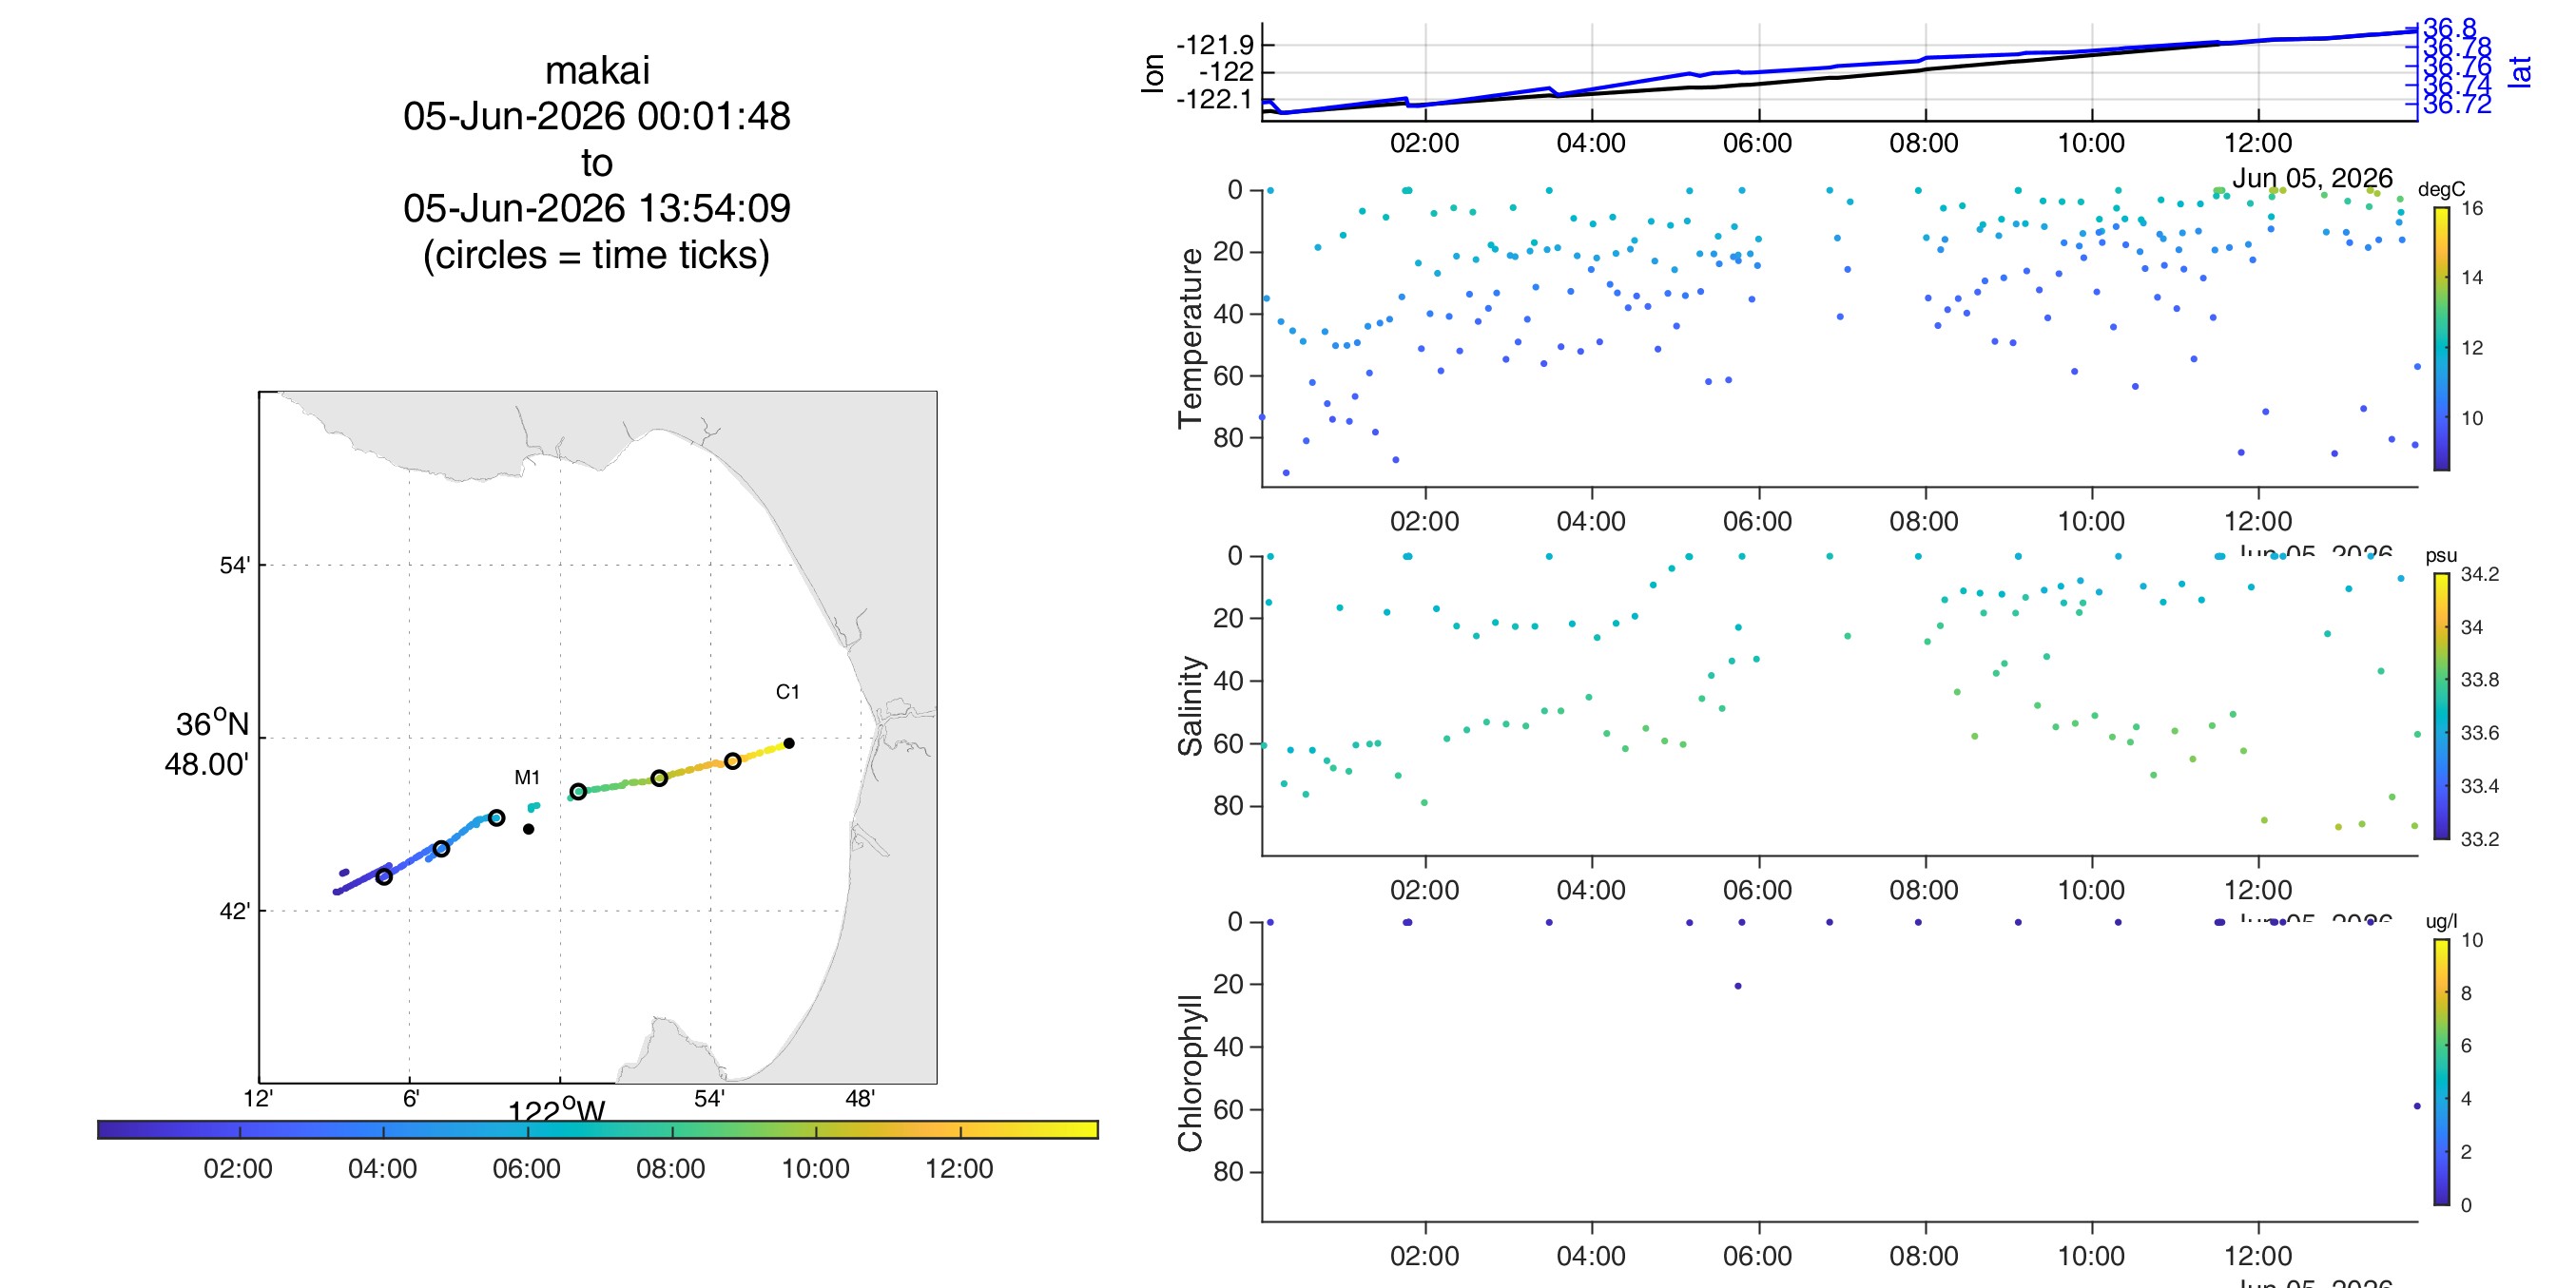The image size is (2576, 1288).
Task: Click the C1 station black dot on map
Action: pos(789,743)
